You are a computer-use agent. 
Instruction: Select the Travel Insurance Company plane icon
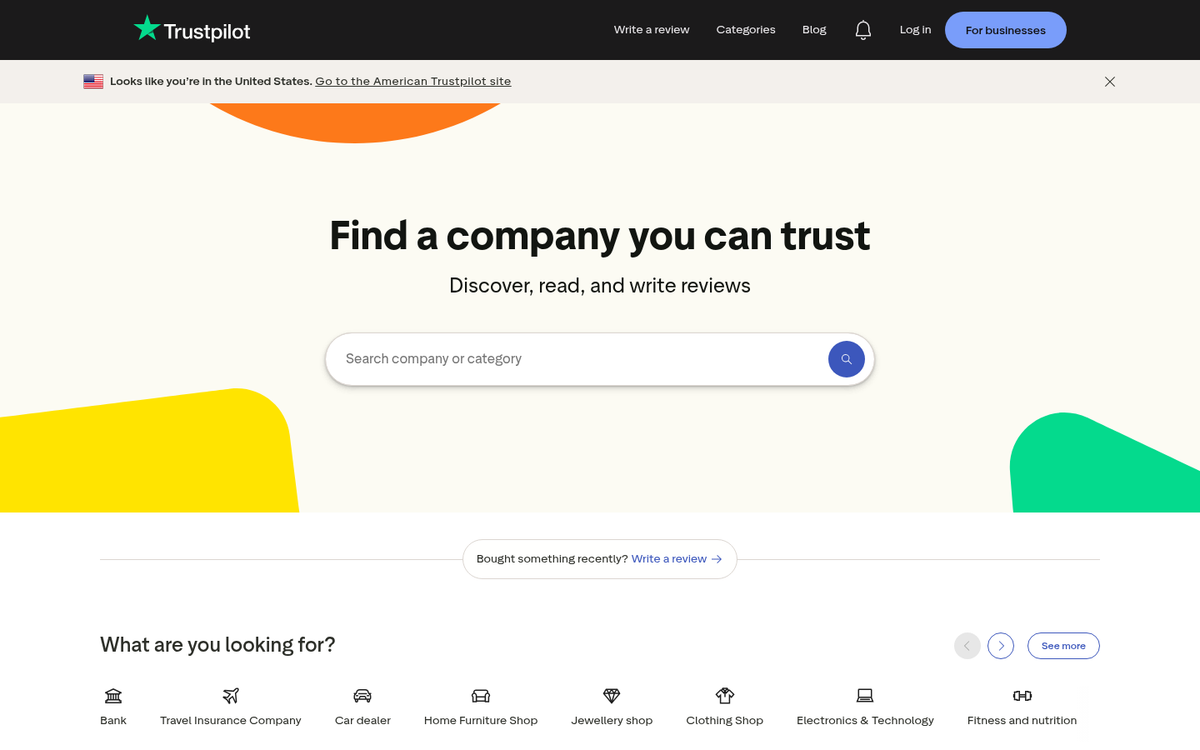click(230, 695)
